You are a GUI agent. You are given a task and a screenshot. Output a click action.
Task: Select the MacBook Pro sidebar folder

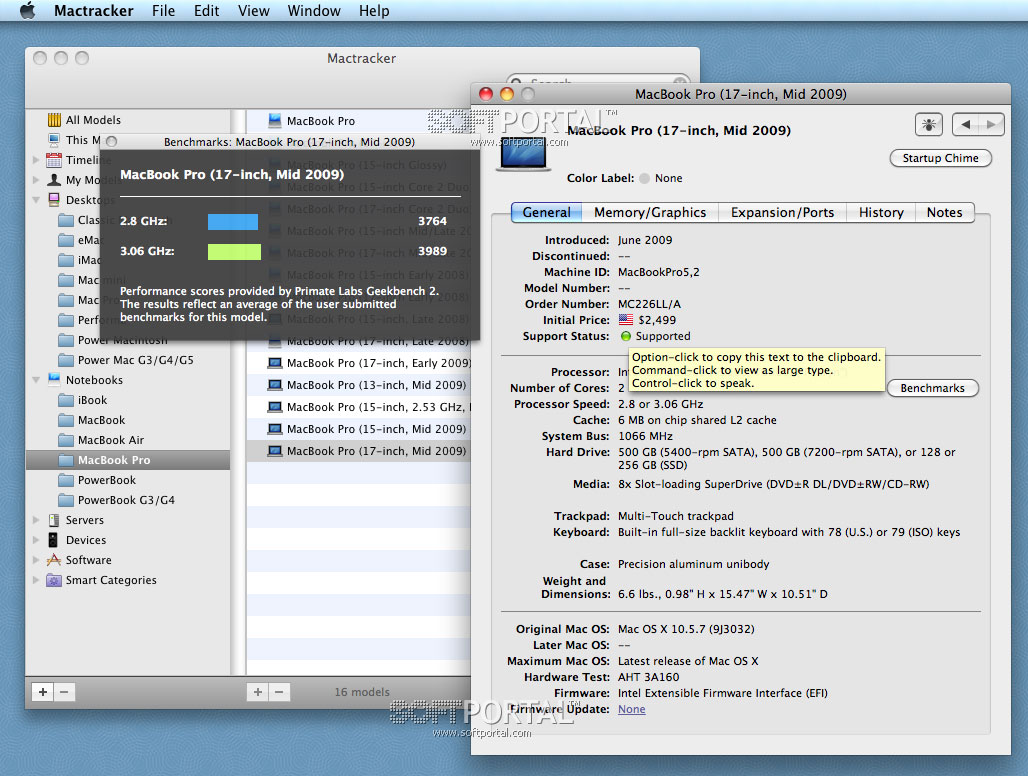[x=128, y=460]
